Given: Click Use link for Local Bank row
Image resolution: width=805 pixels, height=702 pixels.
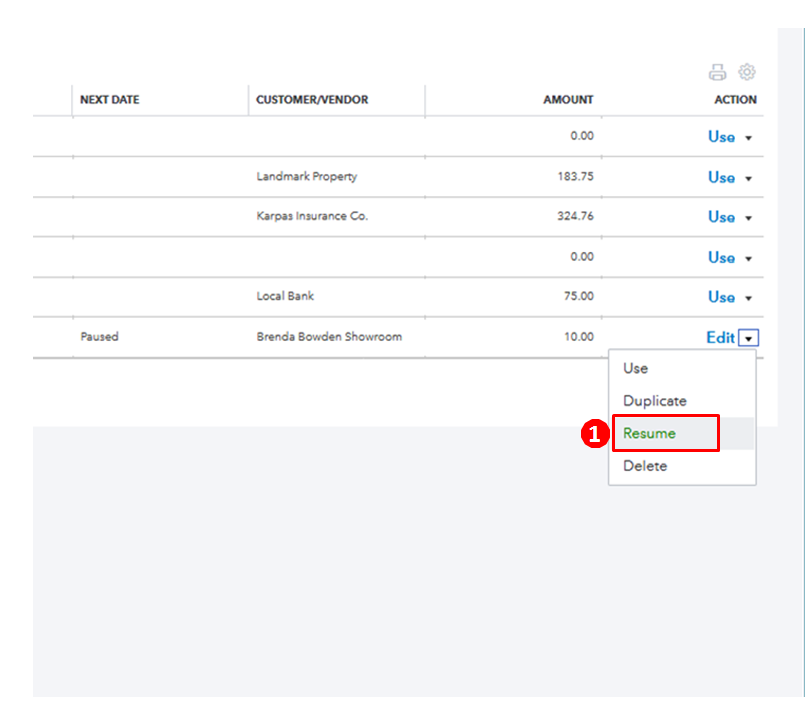Looking at the screenshot, I should (x=721, y=297).
